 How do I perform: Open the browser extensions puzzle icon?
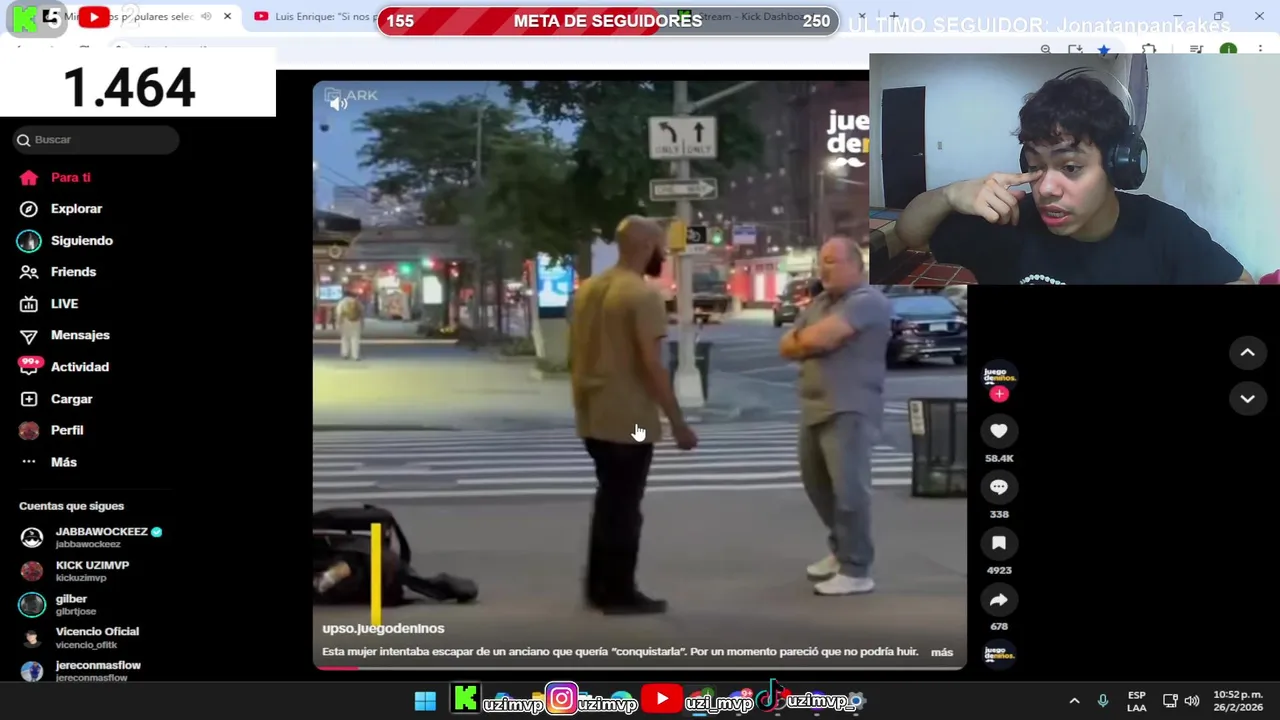tap(1149, 50)
